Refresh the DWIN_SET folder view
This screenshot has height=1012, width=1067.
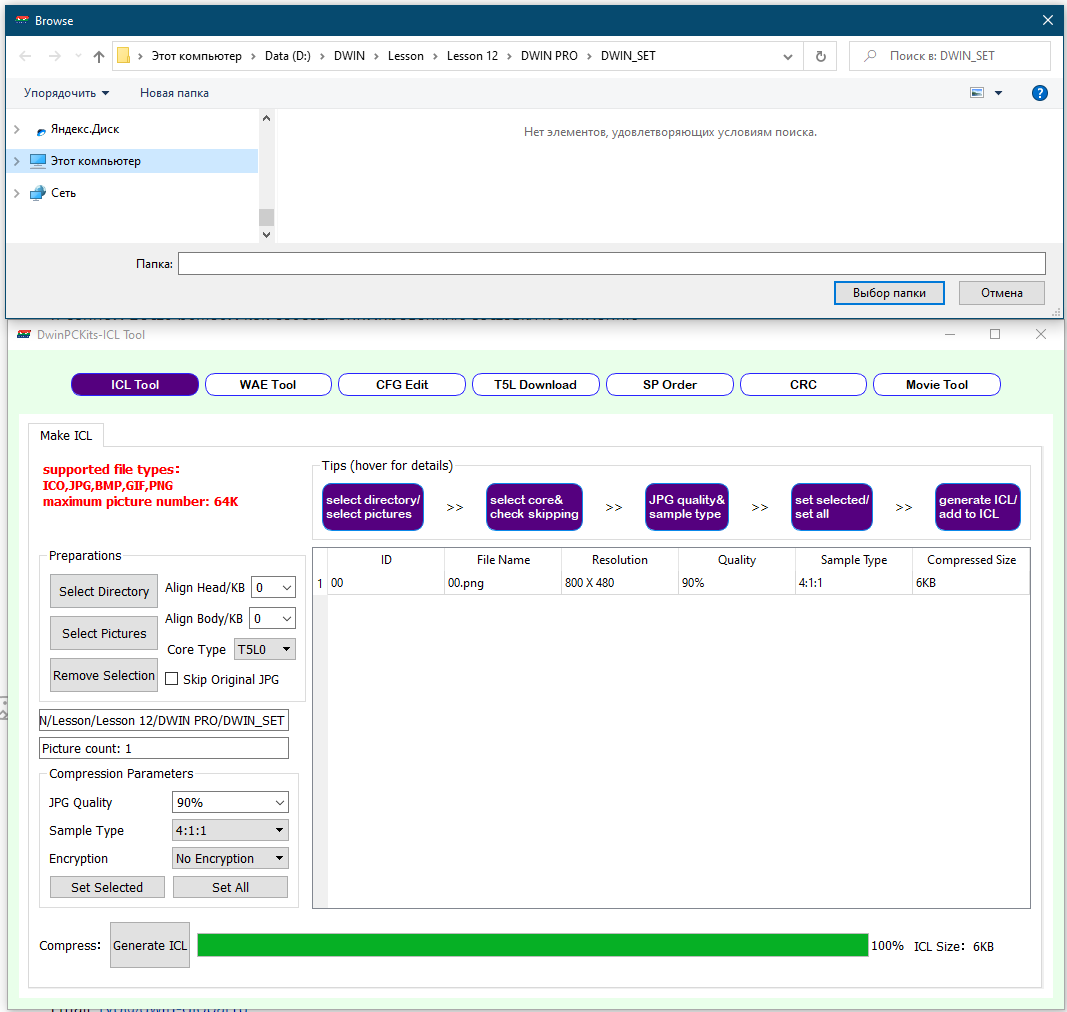821,56
